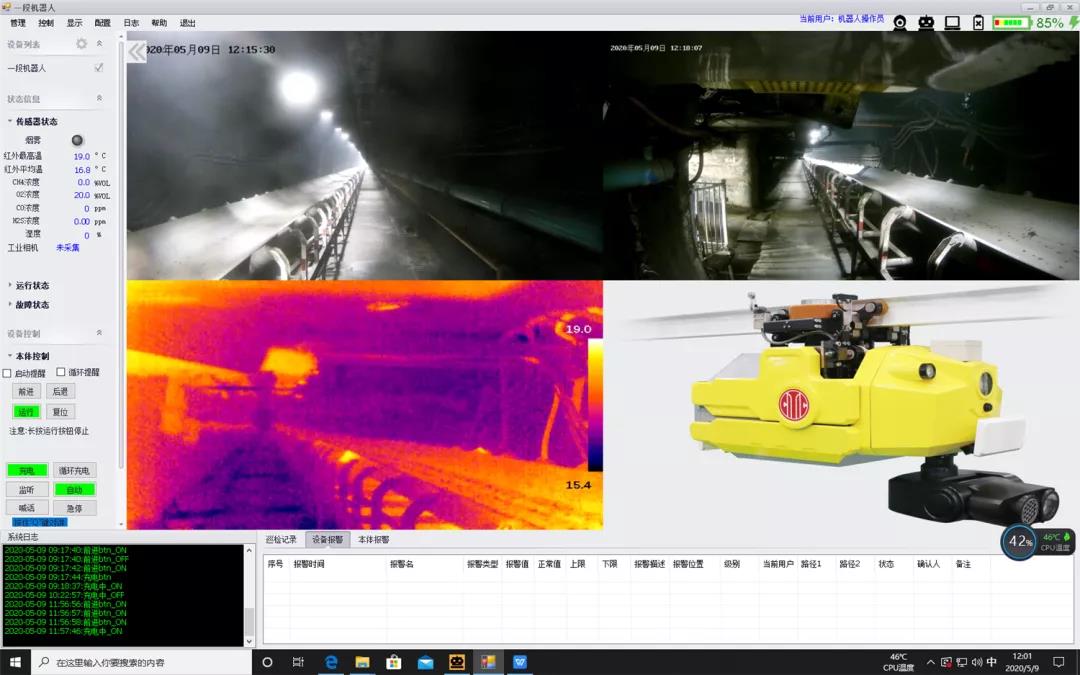Click the battery fault X icon

pos(978,22)
